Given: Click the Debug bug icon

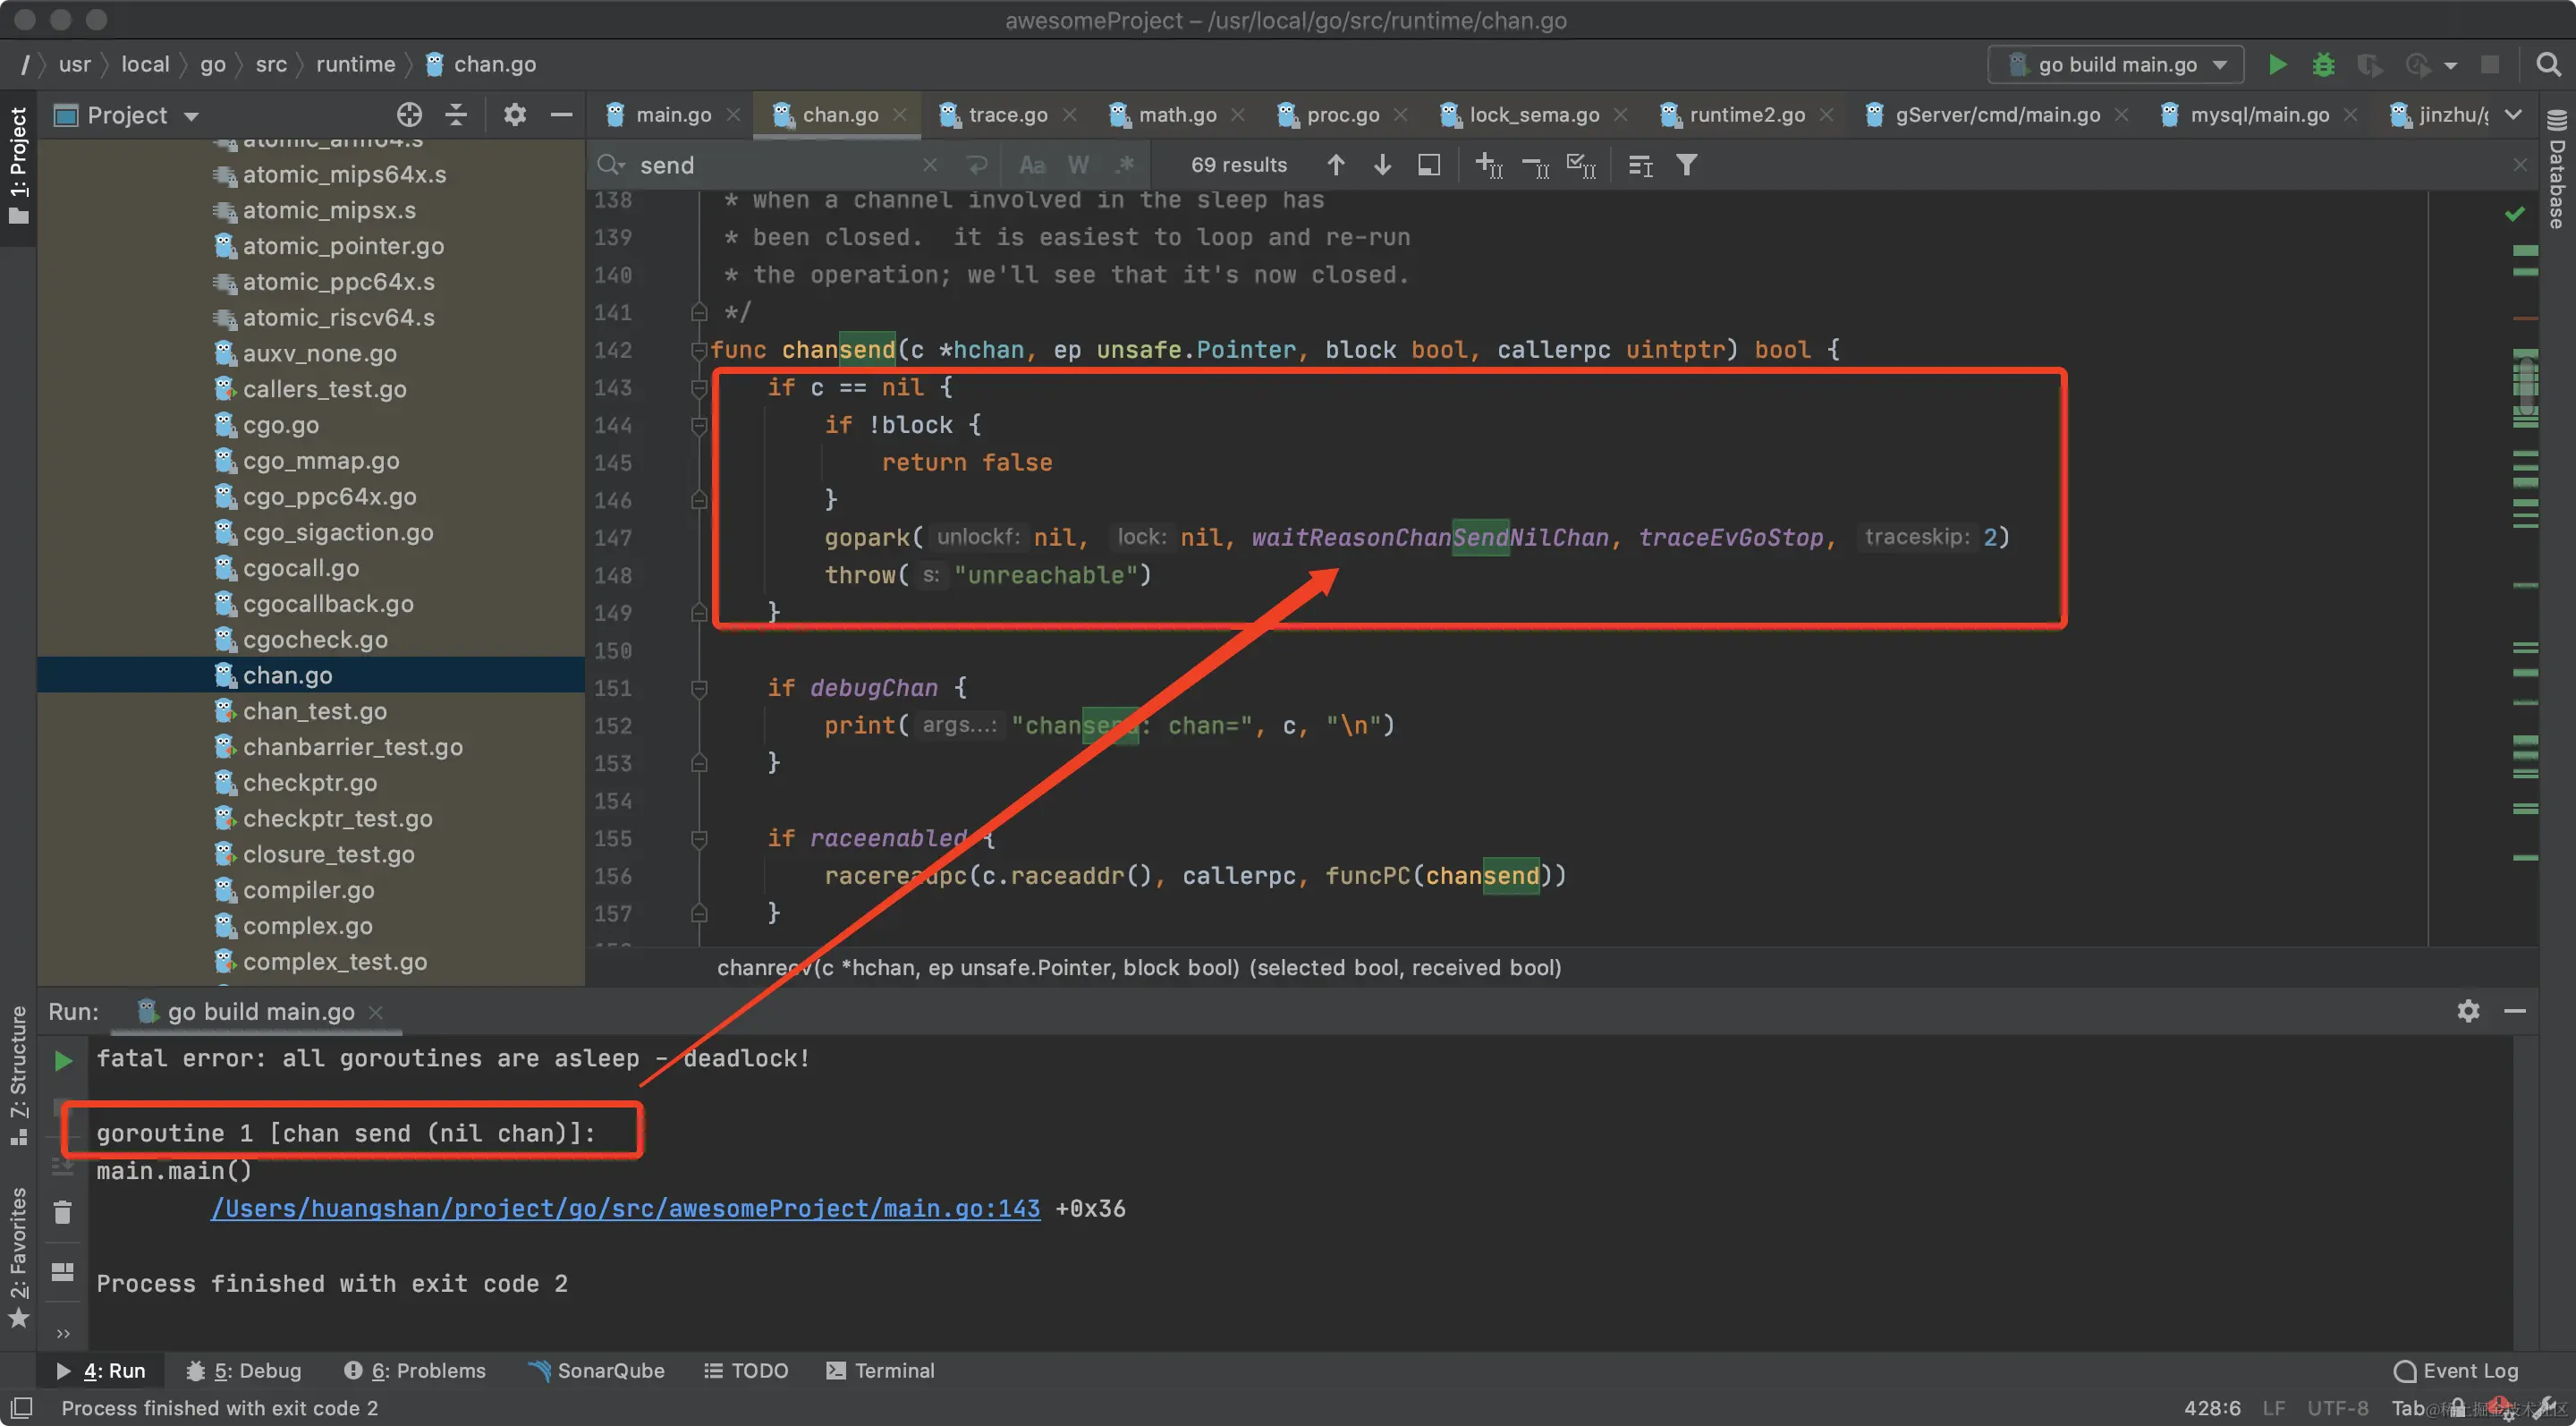Looking at the screenshot, I should [2323, 65].
